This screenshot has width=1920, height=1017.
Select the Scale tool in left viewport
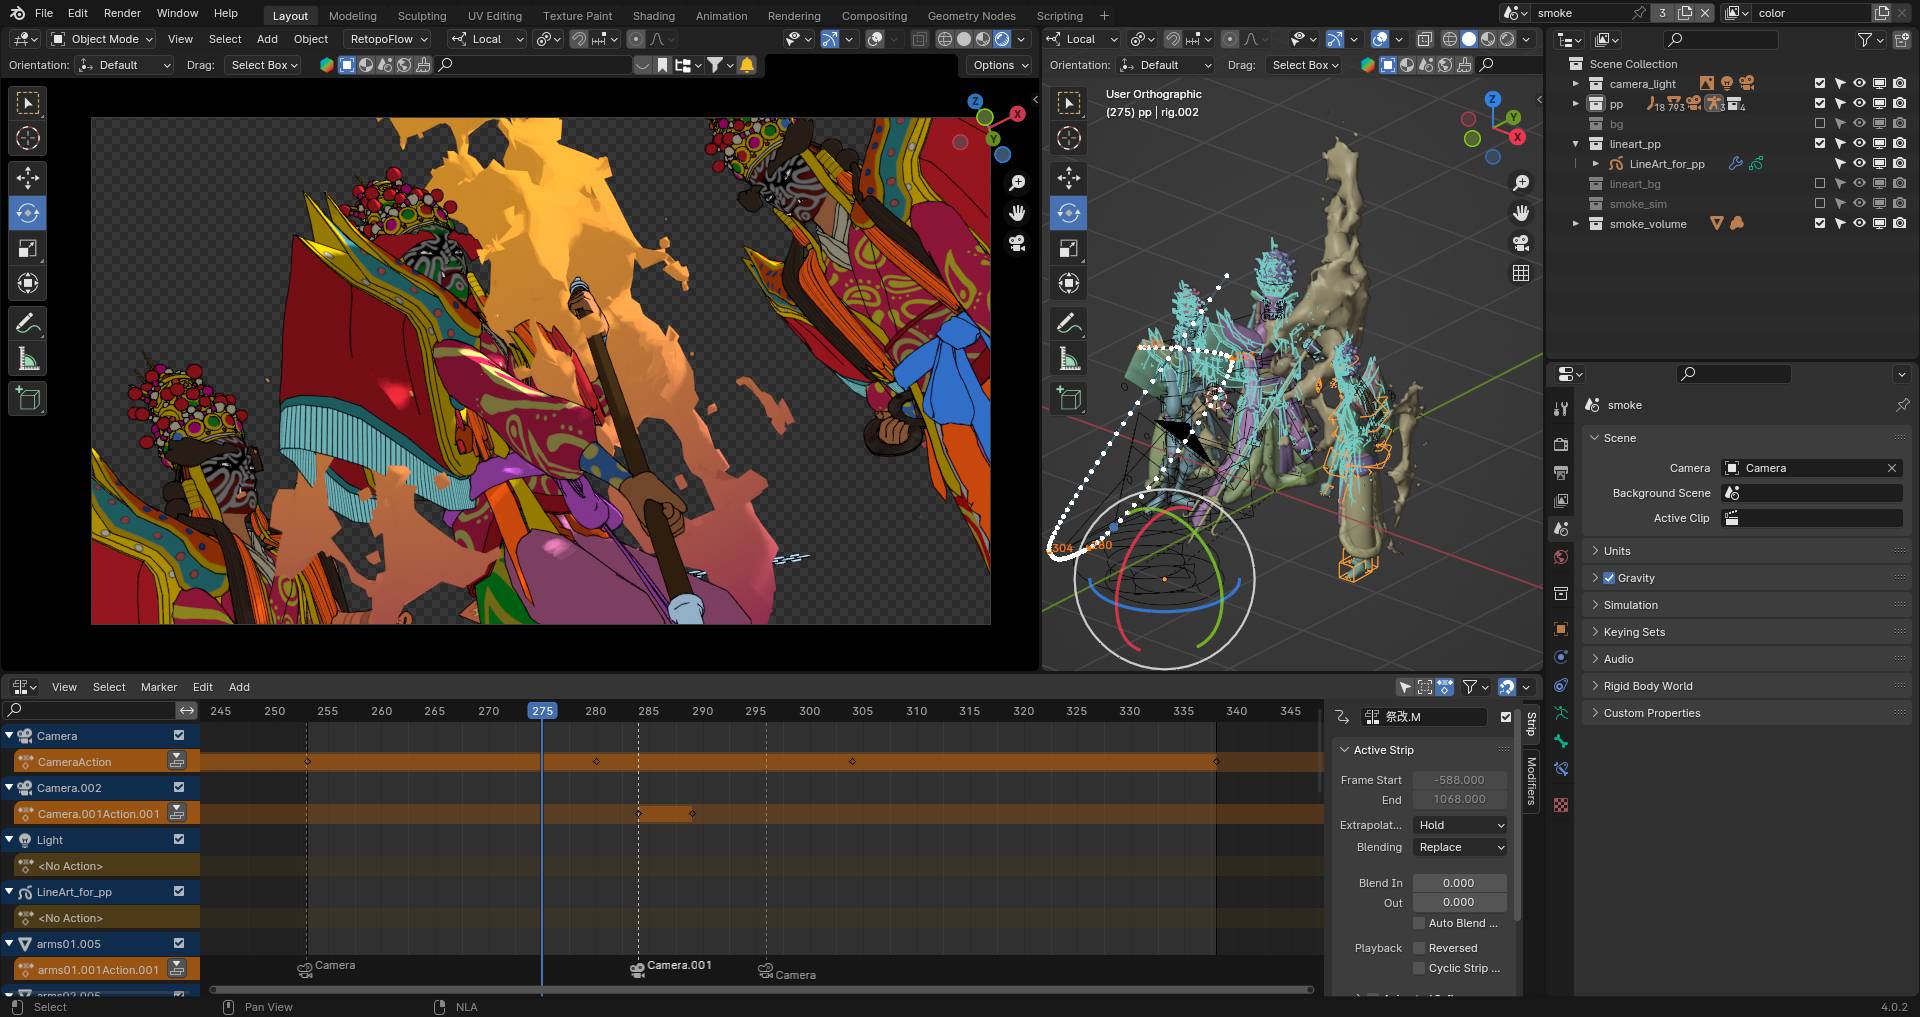[28, 249]
